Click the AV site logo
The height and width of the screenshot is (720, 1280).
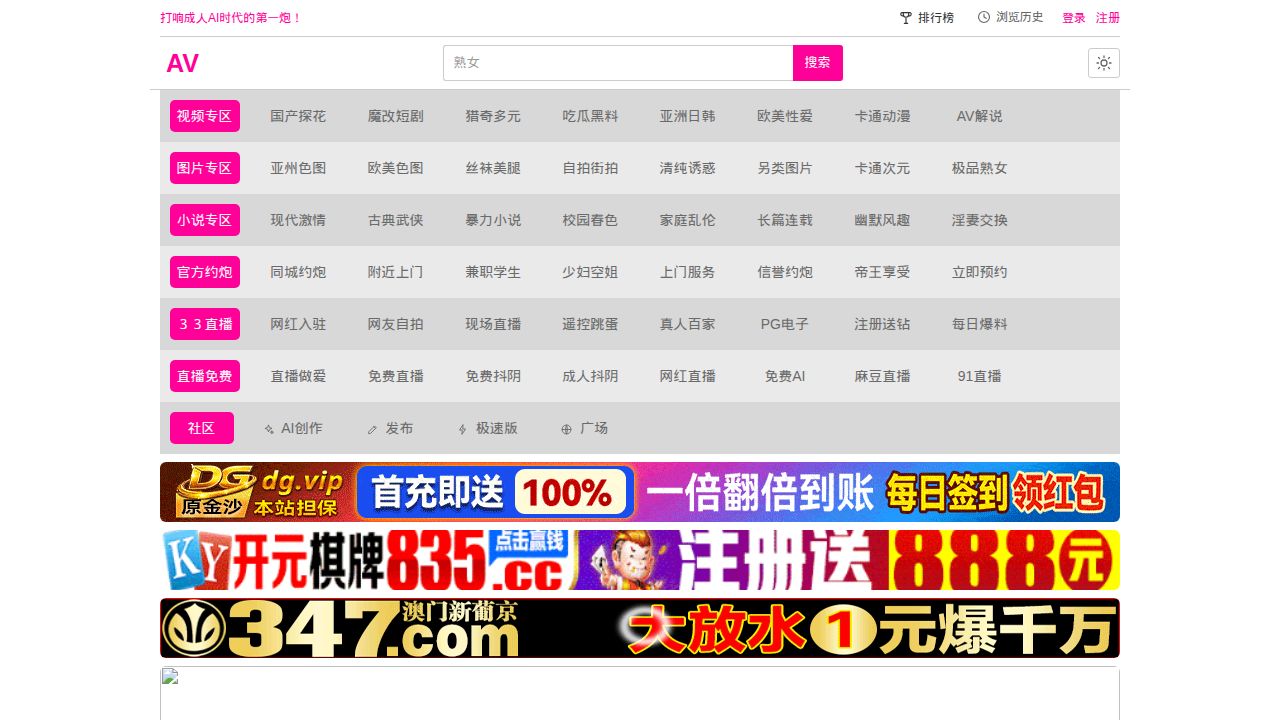pyautogui.click(x=183, y=63)
